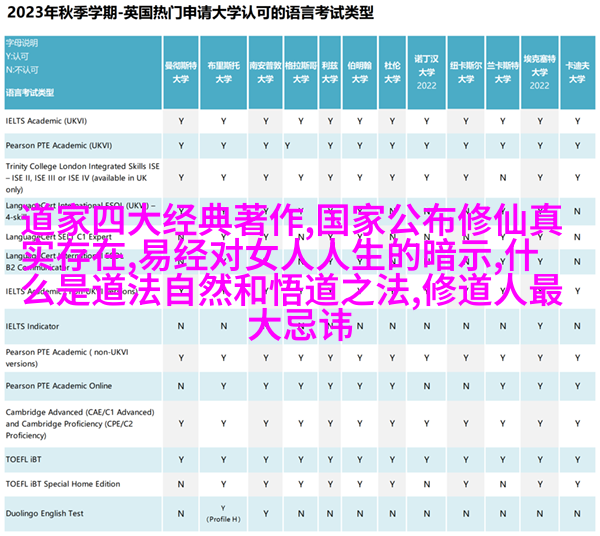This screenshot has width=600, height=536.
Task: Select the 曼彻斯特大学 column header
Action: 181,72
